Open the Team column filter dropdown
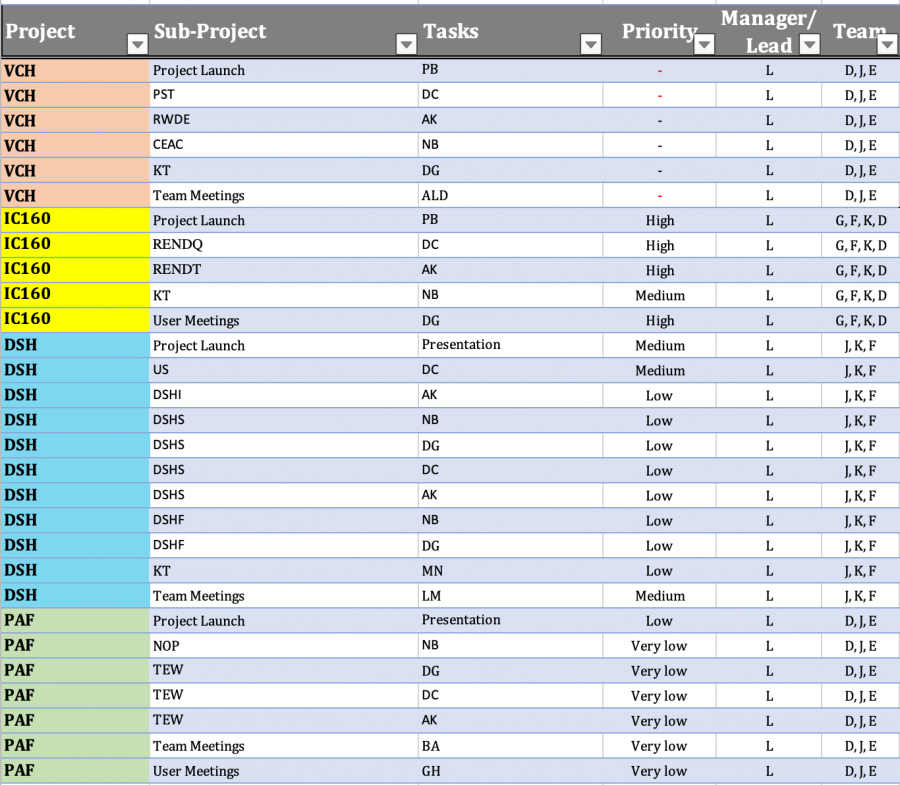This screenshot has width=900, height=785. pyautogui.click(x=887, y=44)
